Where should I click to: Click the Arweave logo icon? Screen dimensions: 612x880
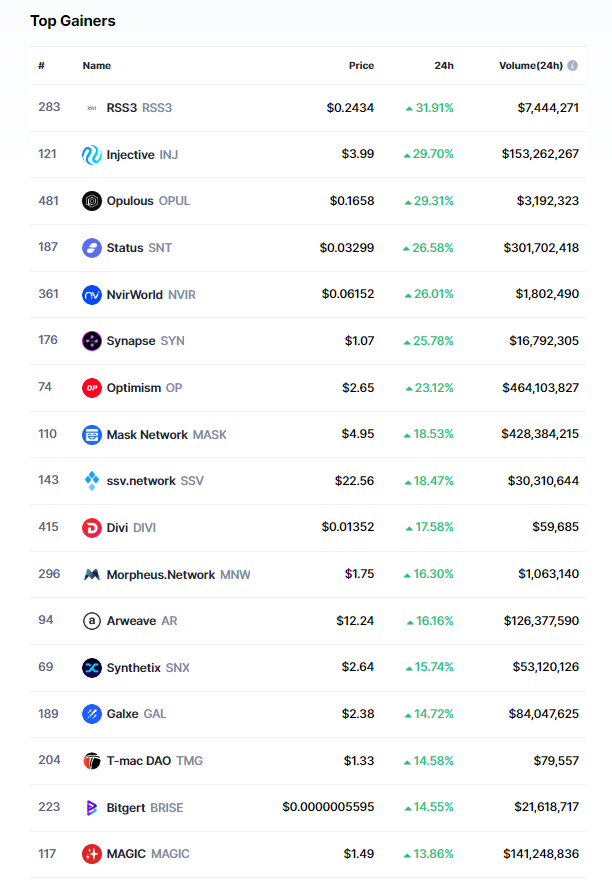point(92,621)
